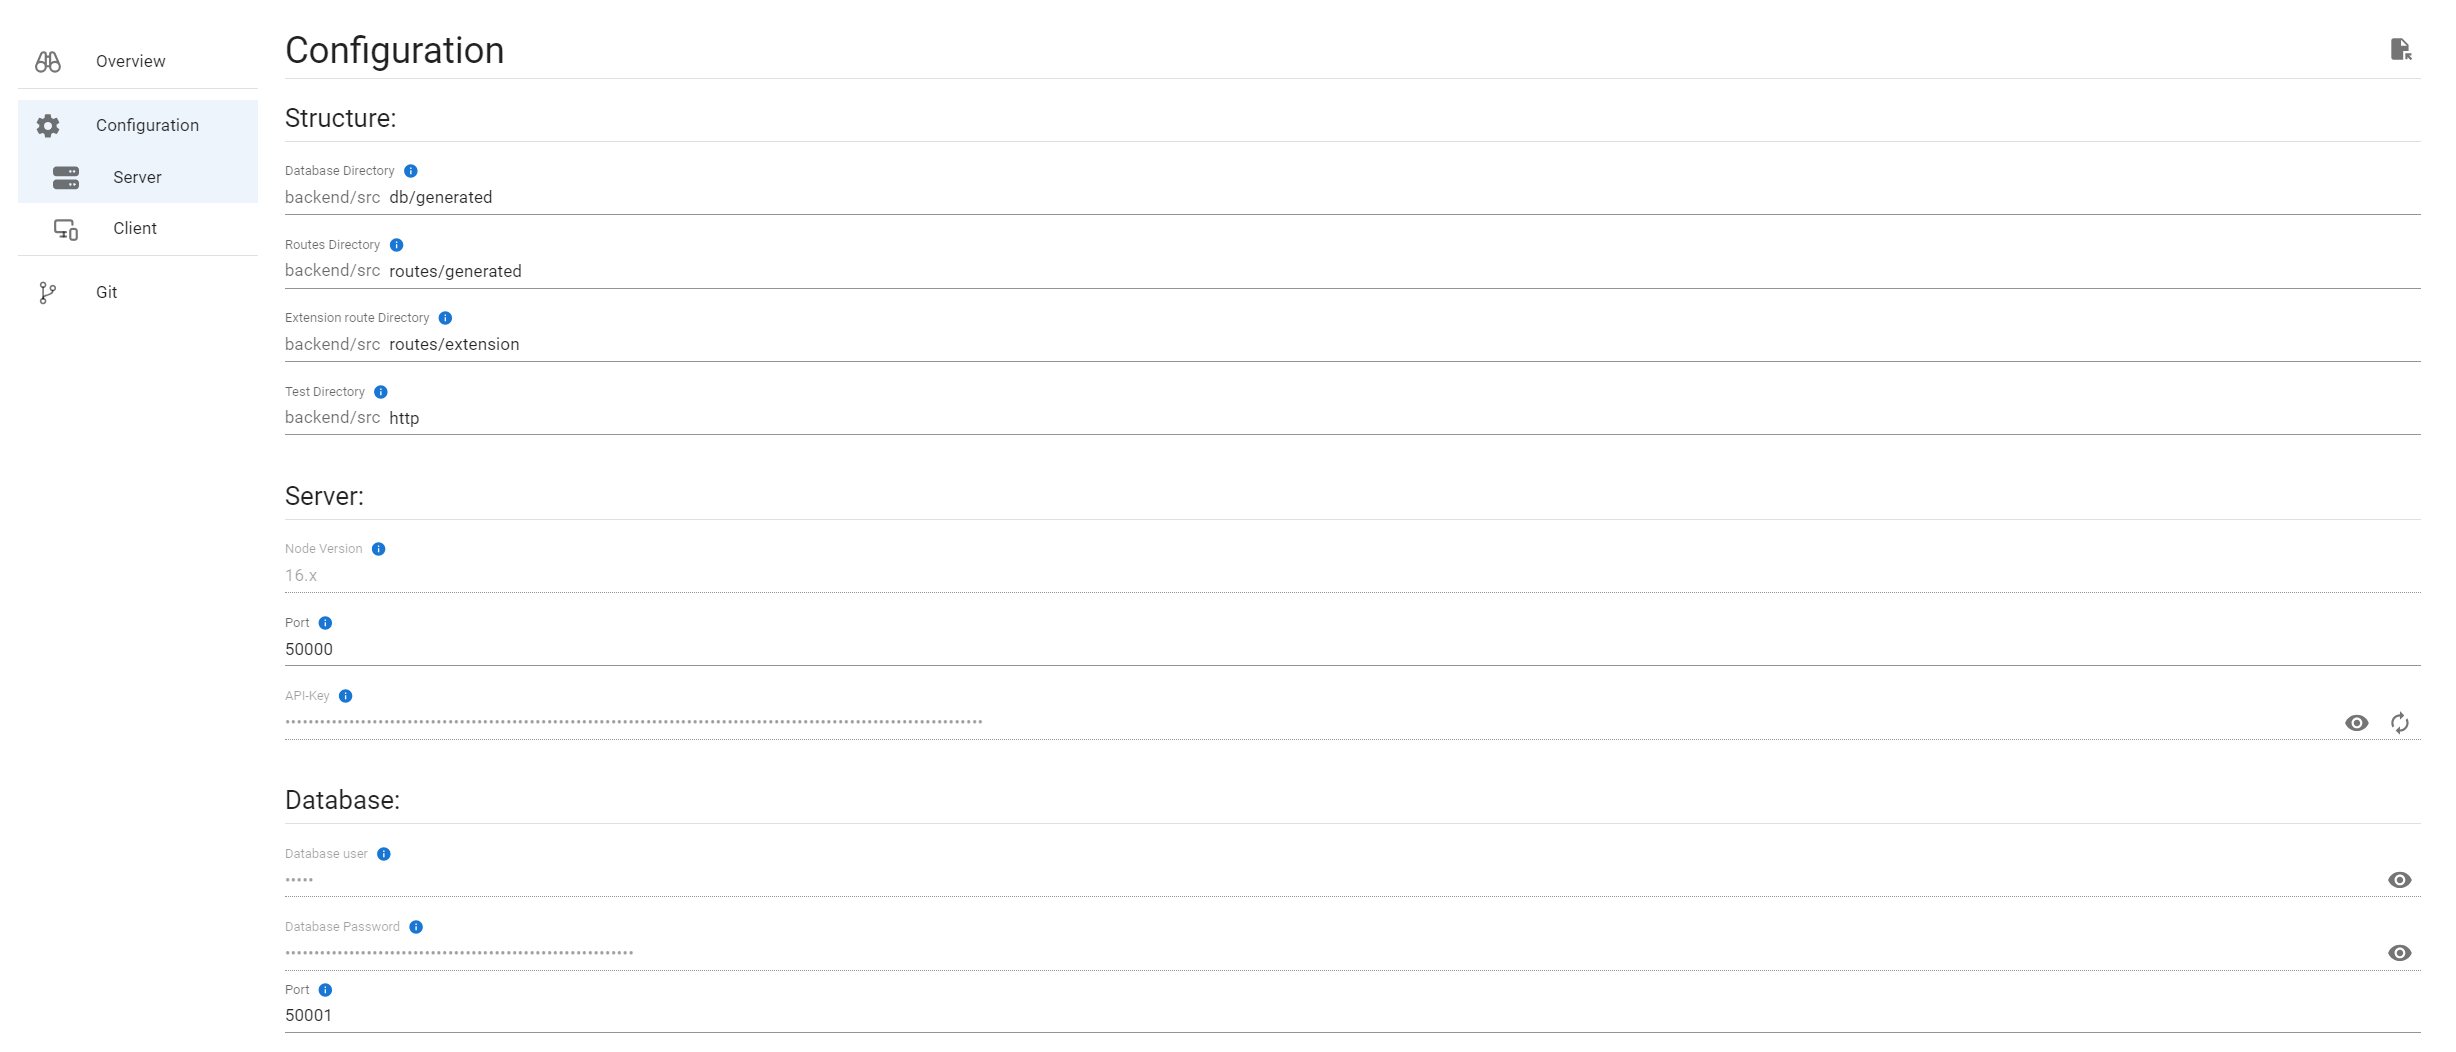
Task: Open the Server configuration sub-item
Action: point(137,177)
